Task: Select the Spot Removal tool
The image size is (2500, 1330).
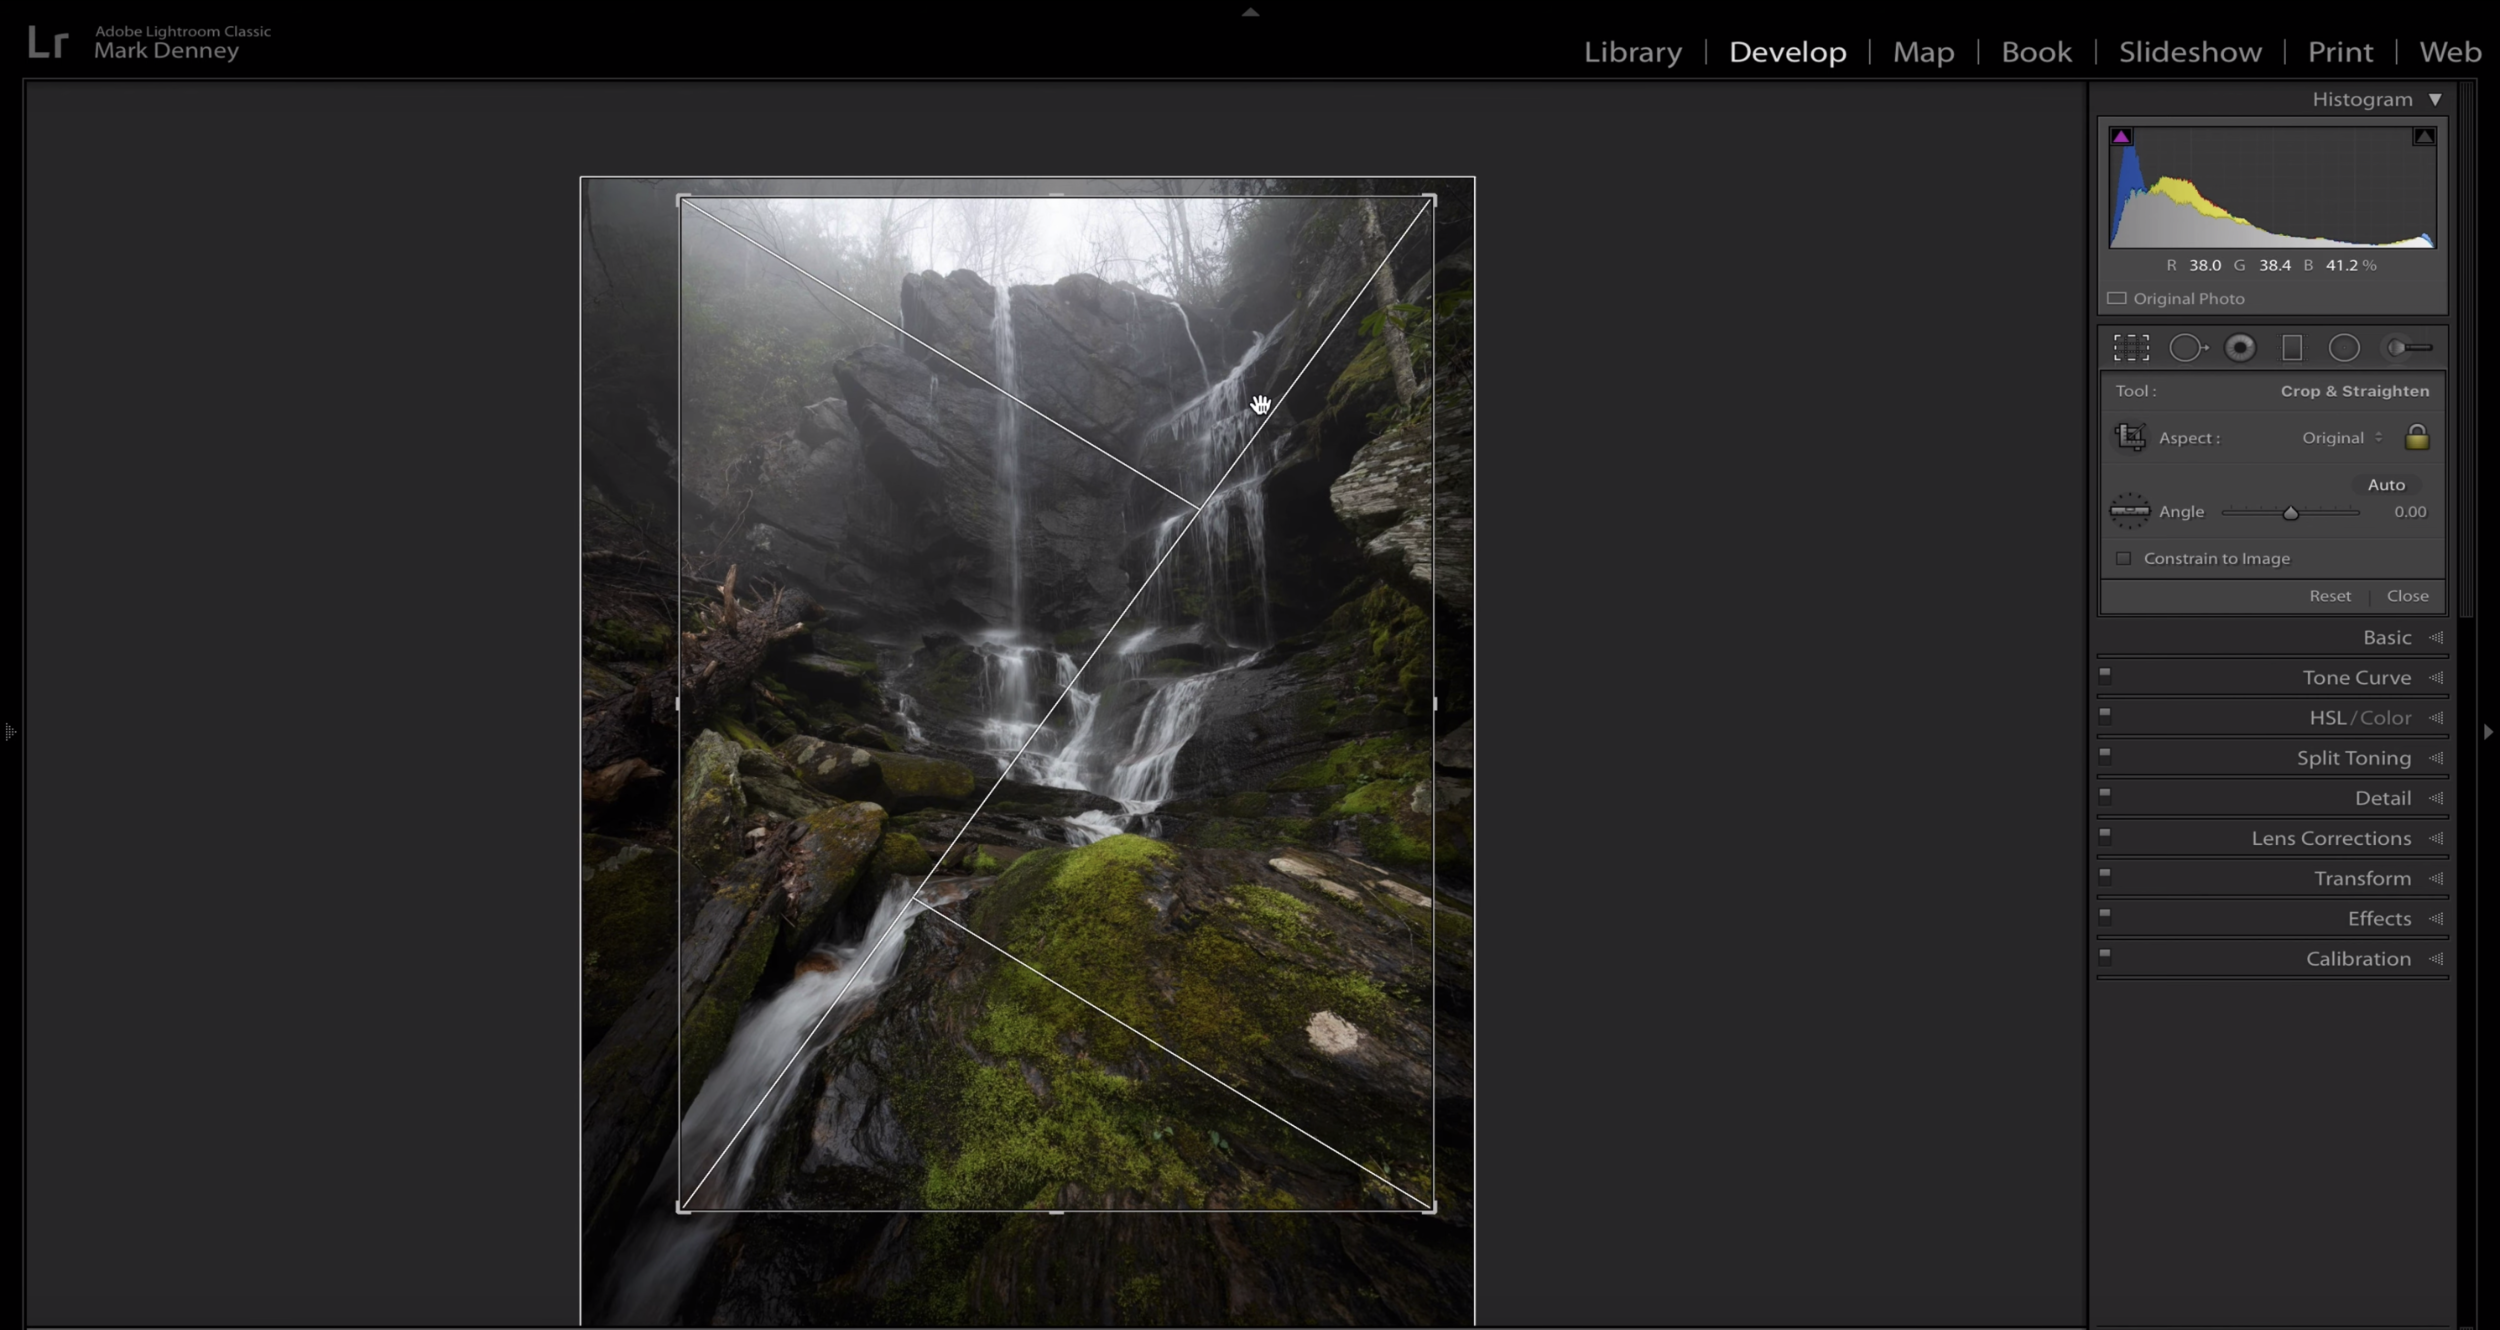Action: 2190,347
